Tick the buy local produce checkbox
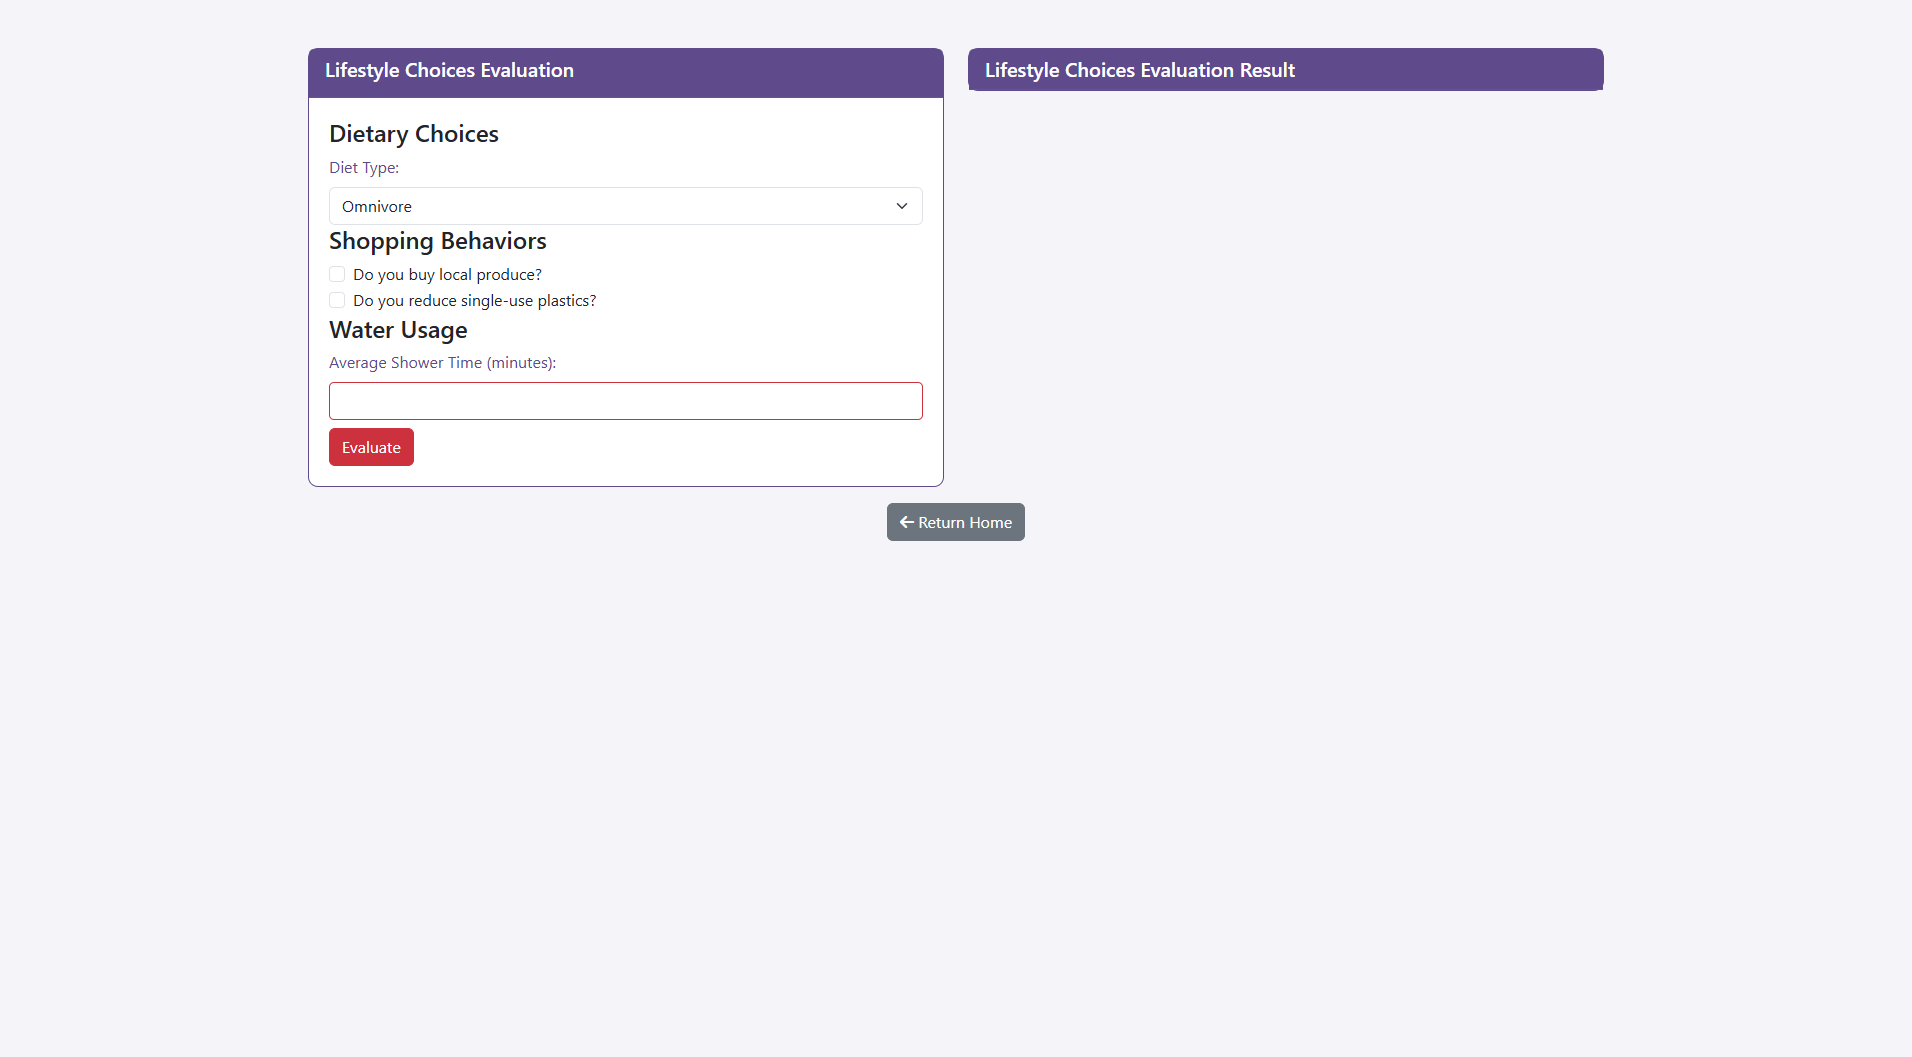Image resolution: width=1912 pixels, height=1057 pixels. tap(337, 274)
